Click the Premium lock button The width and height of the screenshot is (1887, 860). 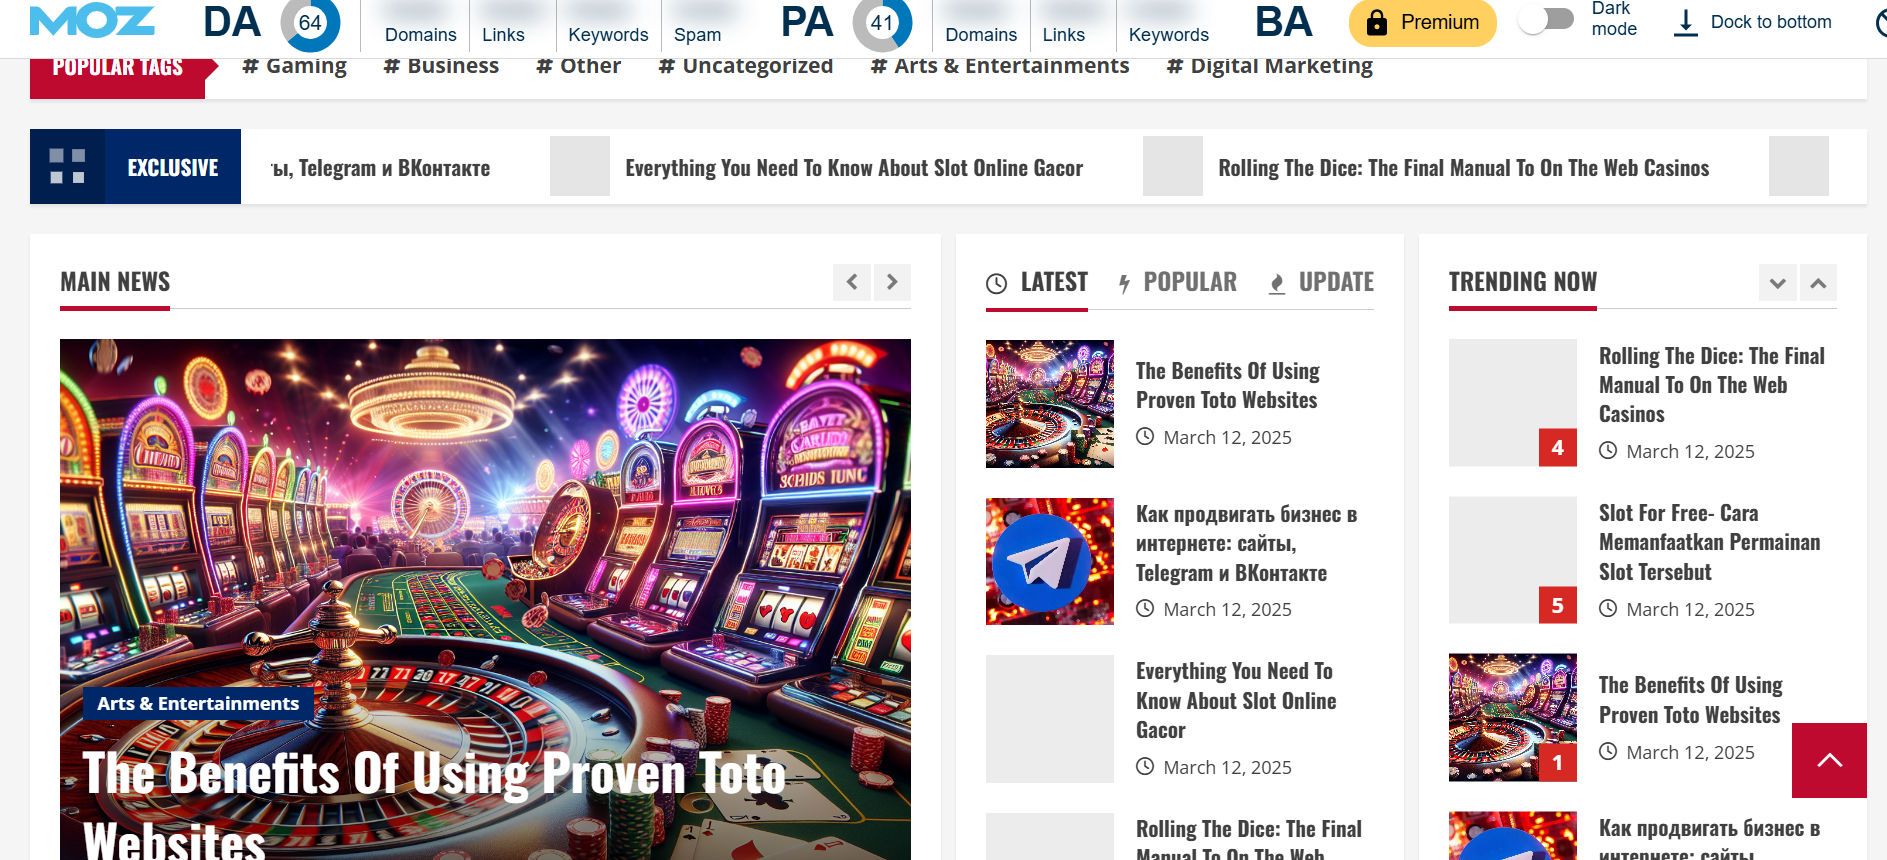[1422, 22]
